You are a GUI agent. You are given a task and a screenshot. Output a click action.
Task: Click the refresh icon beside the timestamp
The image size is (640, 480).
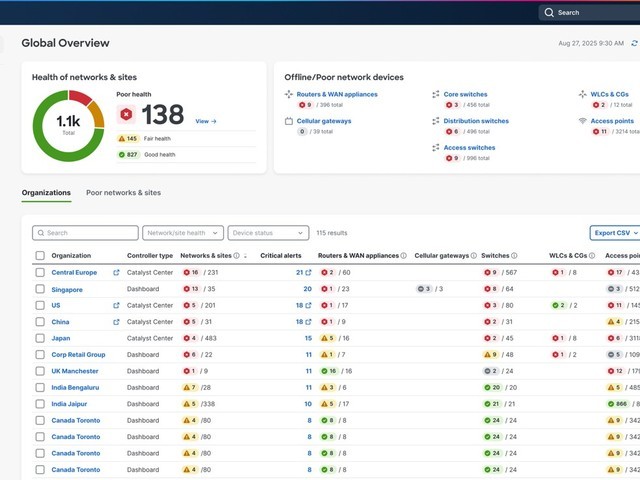634,44
